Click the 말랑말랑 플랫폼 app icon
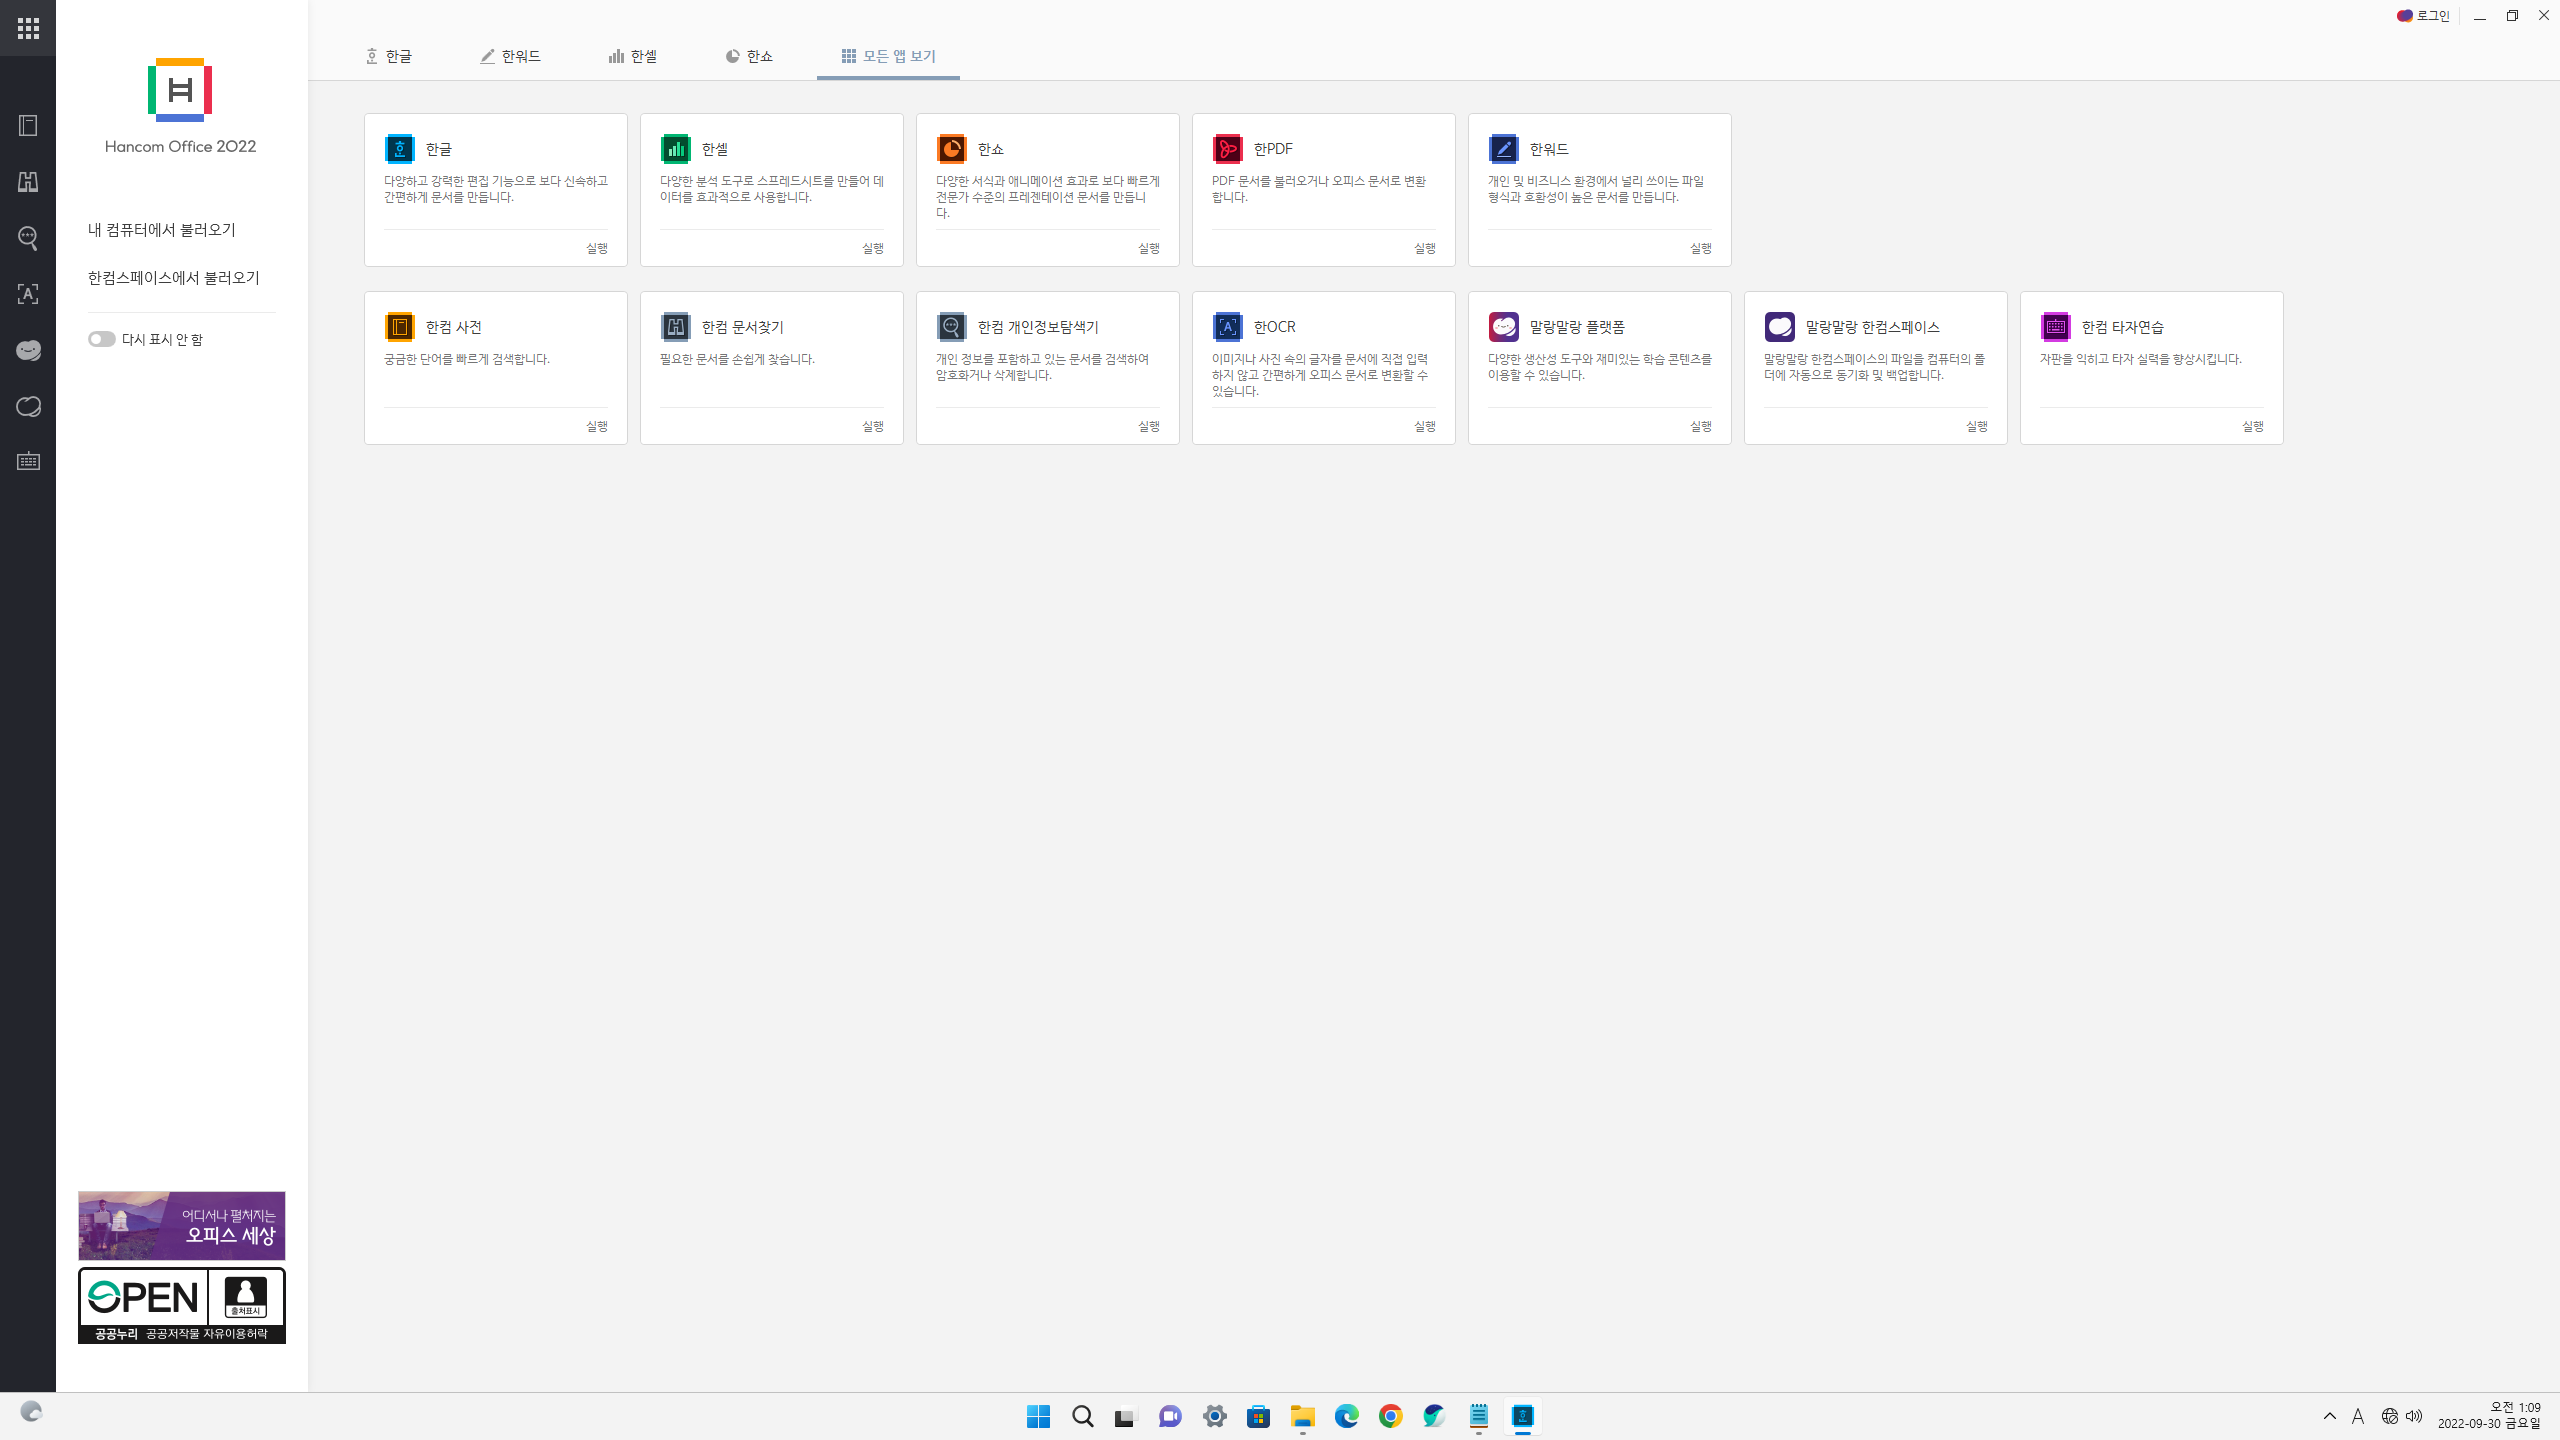This screenshot has height=1440, width=2560. click(x=1503, y=327)
